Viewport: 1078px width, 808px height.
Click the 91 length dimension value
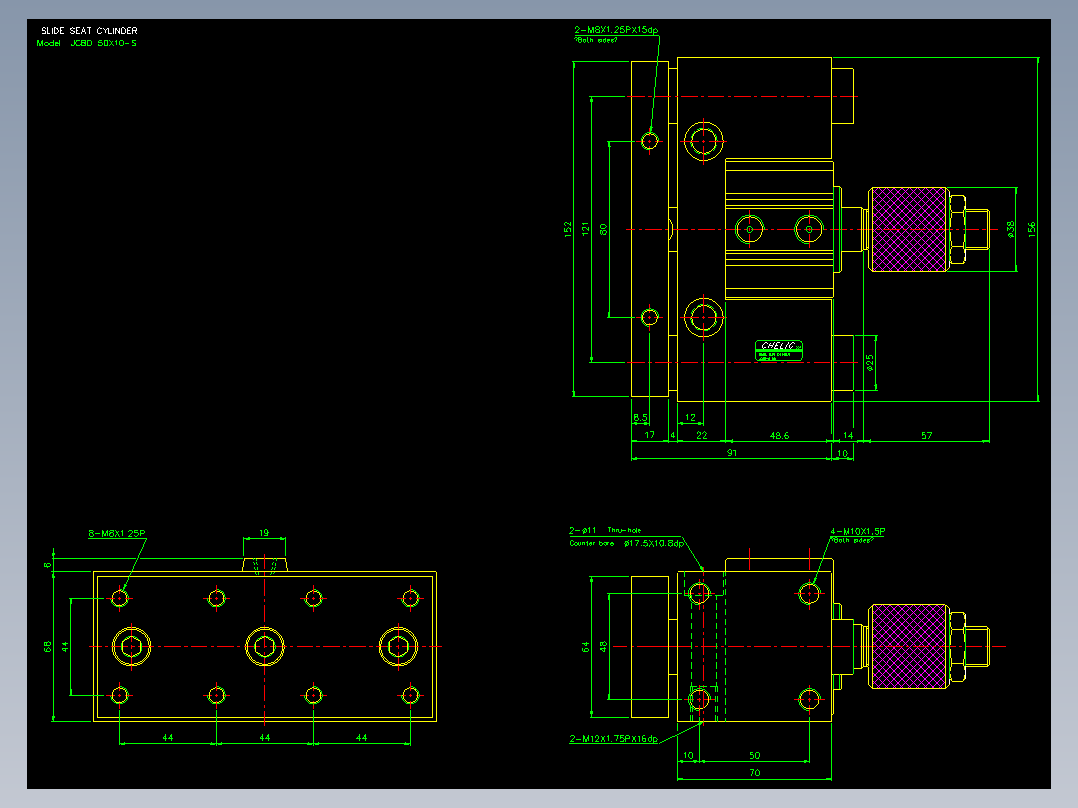click(732, 452)
